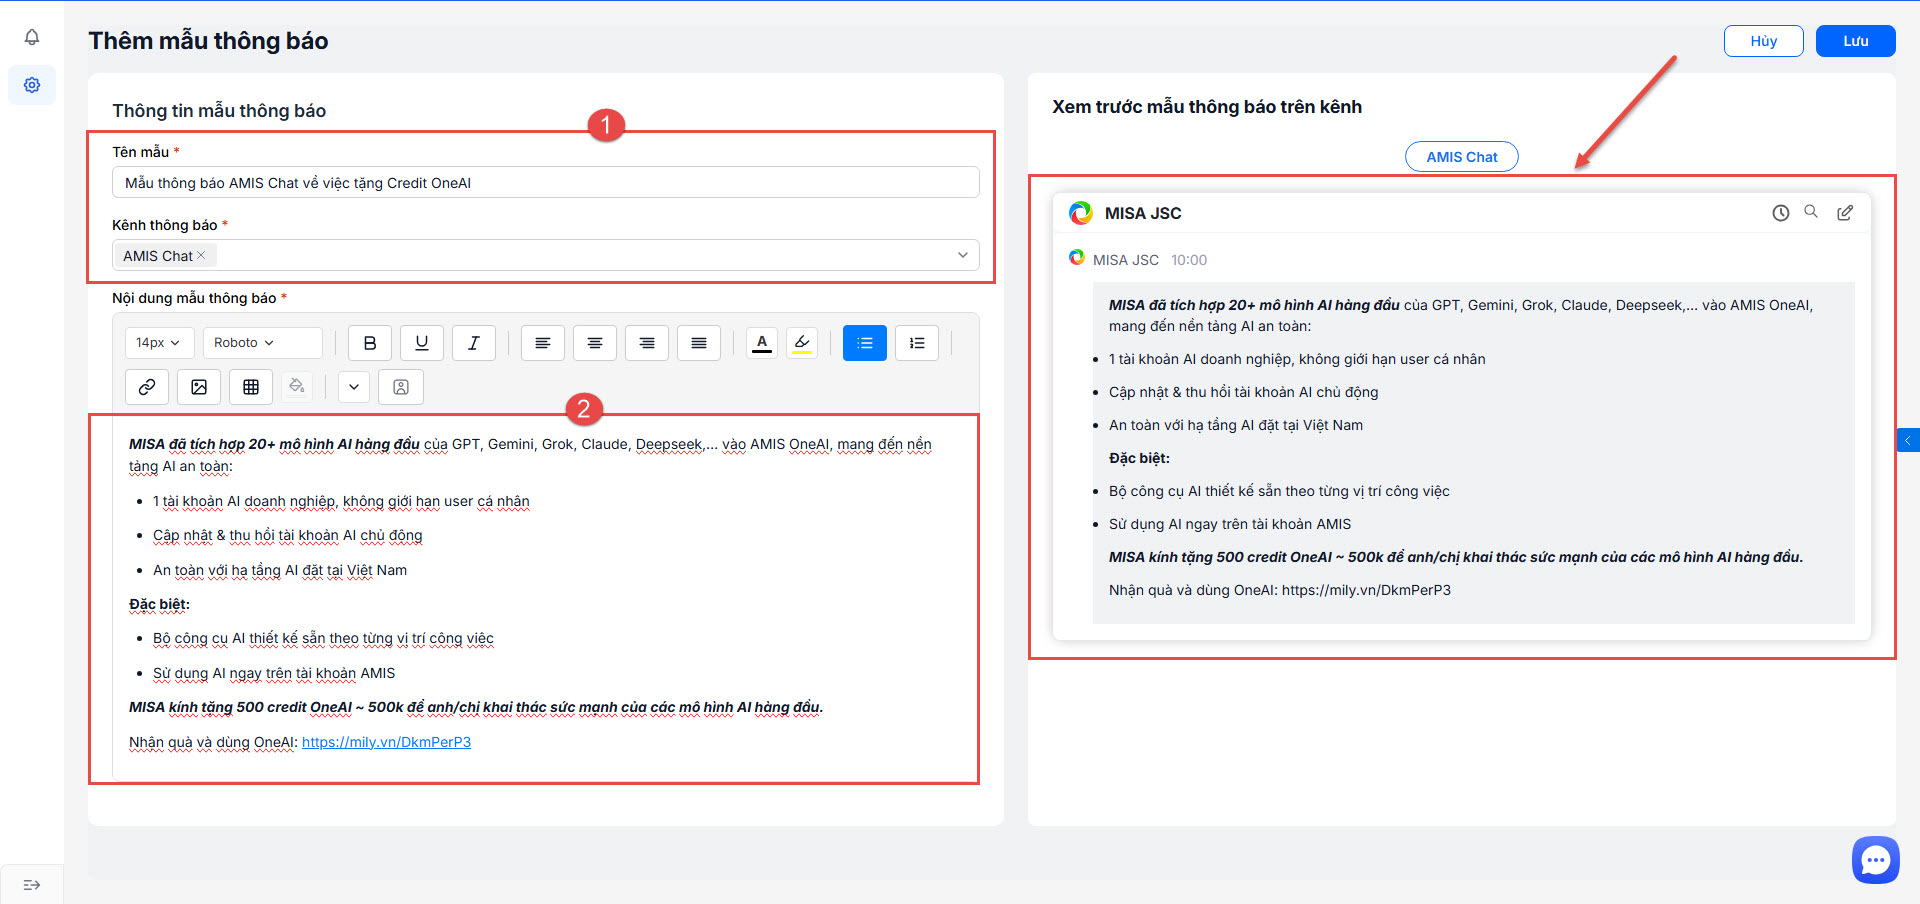This screenshot has height=904, width=1920.
Task: Choose the yellow highlight color swatch
Action: pyautogui.click(x=802, y=343)
